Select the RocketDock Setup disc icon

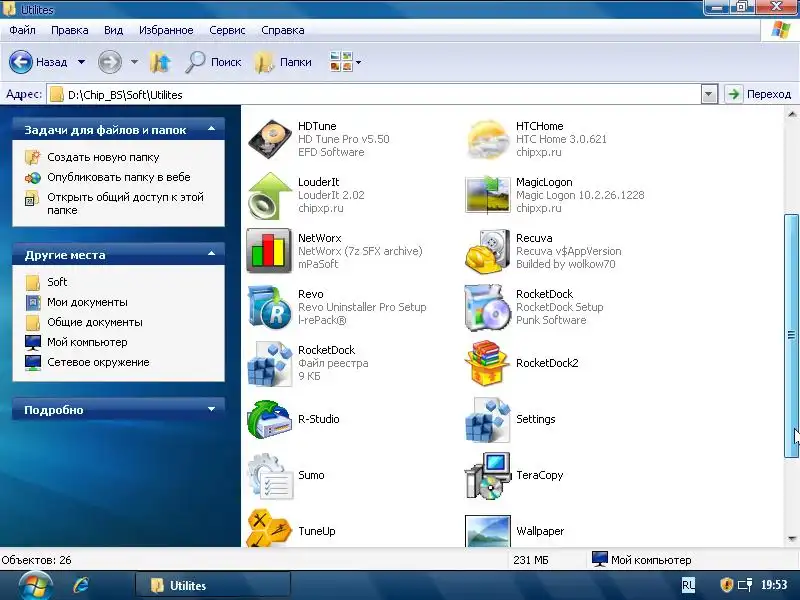coord(487,307)
